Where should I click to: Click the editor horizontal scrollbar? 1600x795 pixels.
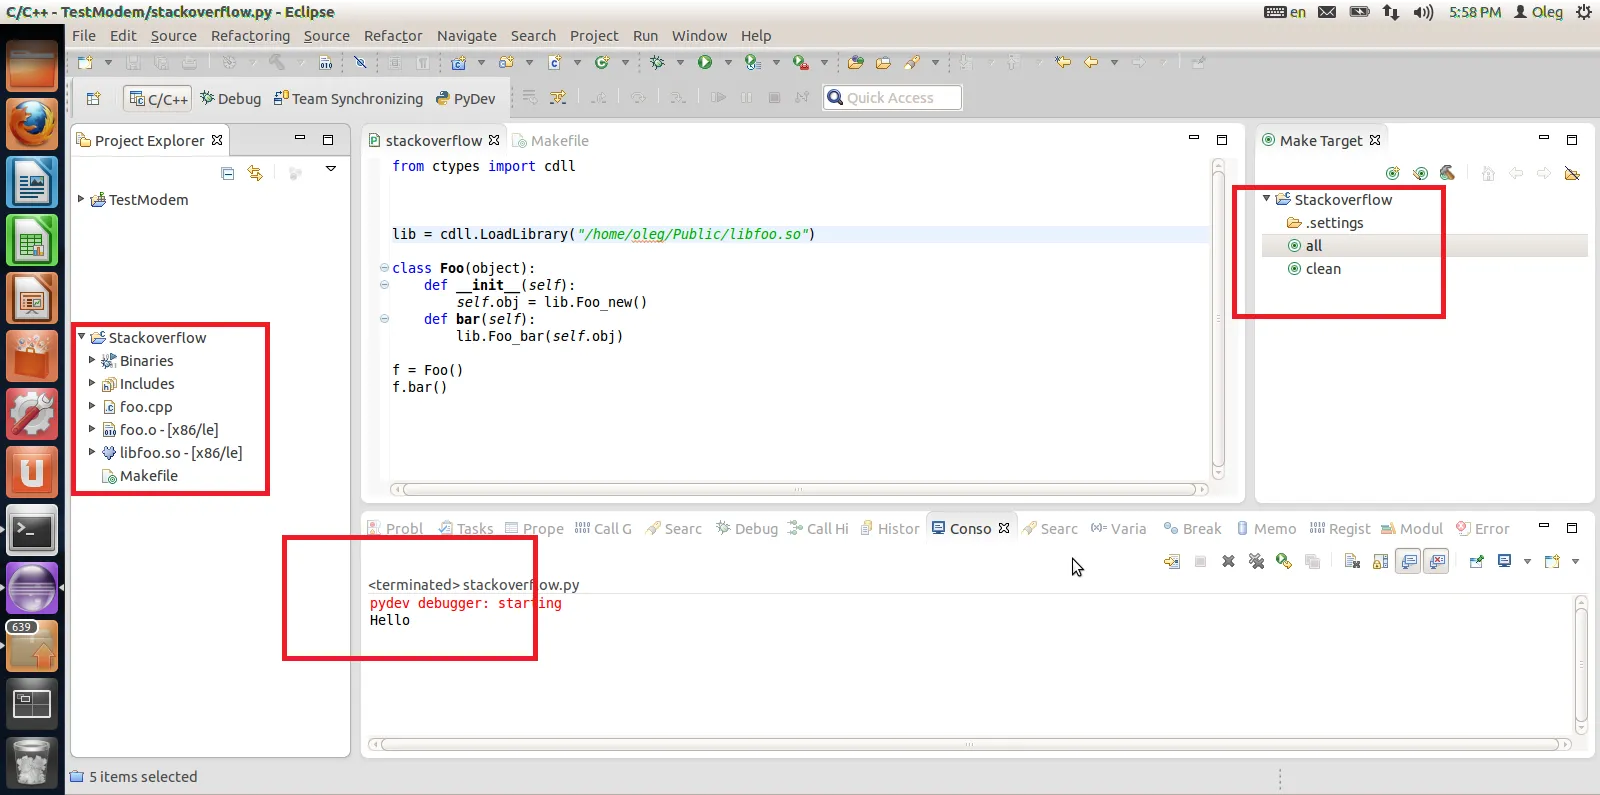tap(798, 490)
